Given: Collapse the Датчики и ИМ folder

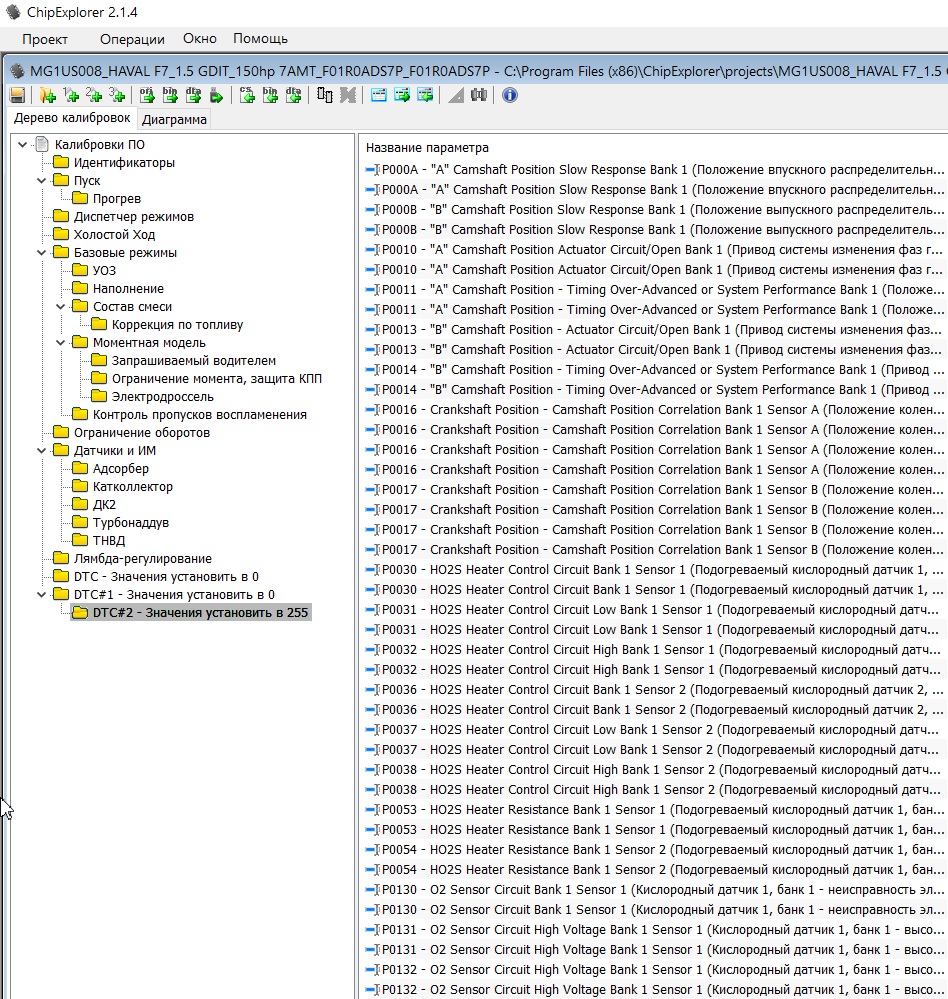Looking at the screenshot, I should pos(41,451).
